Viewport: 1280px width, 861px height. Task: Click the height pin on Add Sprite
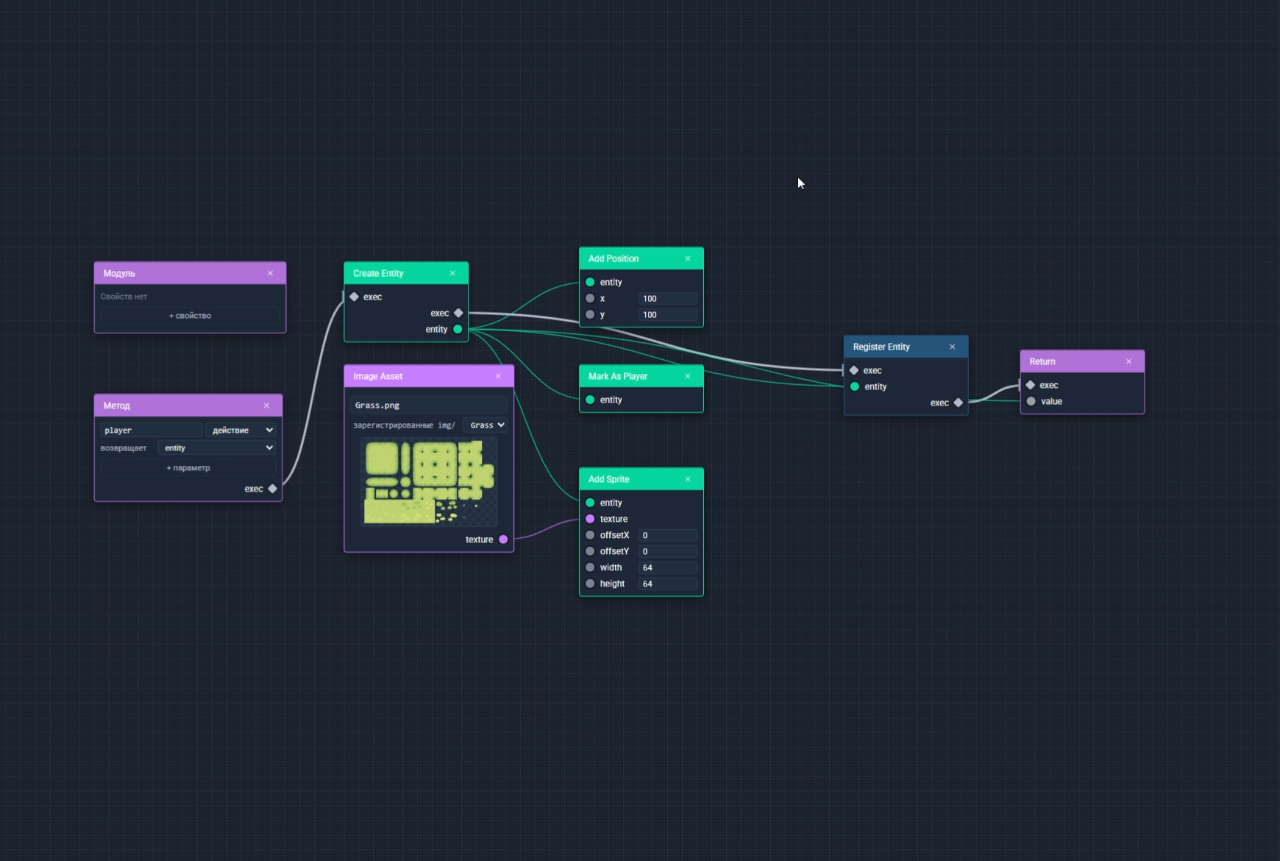tap(590, 583)
